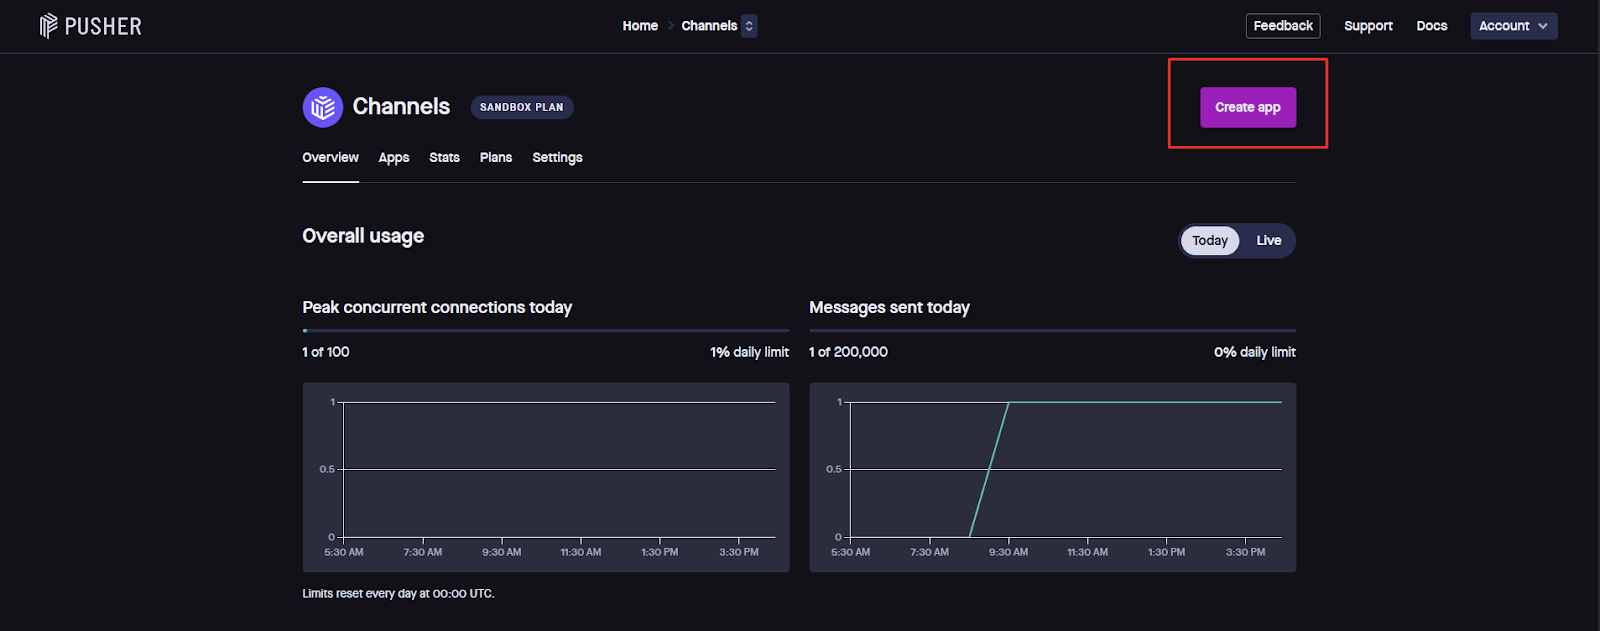The image size is (1600, 631).
Task: Click the purple Channels product icon
Action: point(323,107)
